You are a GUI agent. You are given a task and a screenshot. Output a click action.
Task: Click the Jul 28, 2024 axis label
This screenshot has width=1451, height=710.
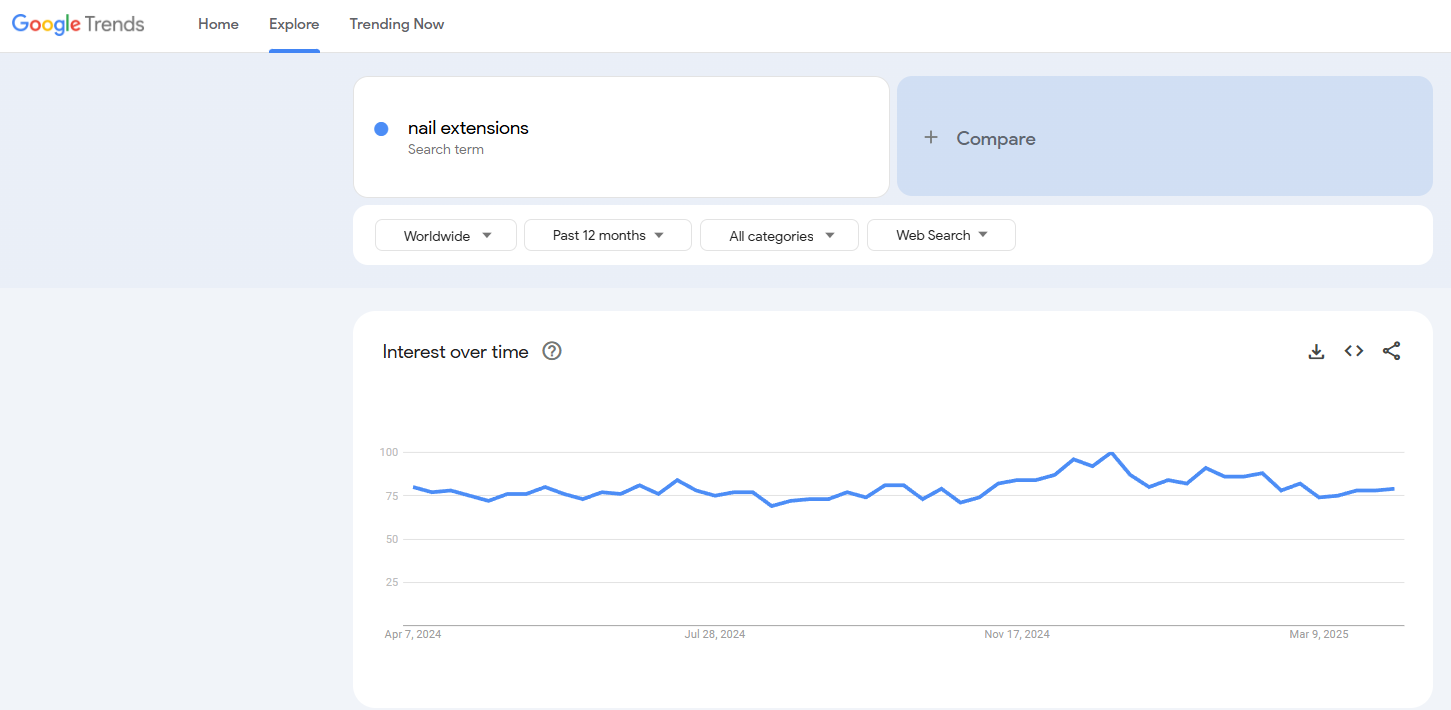(x=715, y=634)
